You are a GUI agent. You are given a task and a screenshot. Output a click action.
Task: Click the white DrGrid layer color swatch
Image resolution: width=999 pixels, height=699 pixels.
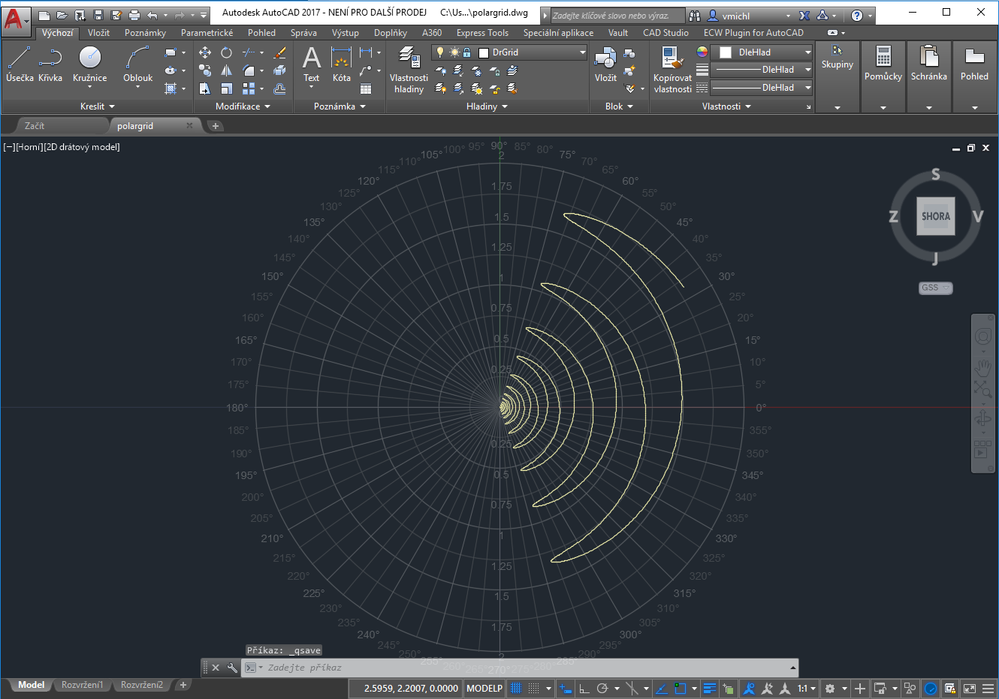point(484,52)
